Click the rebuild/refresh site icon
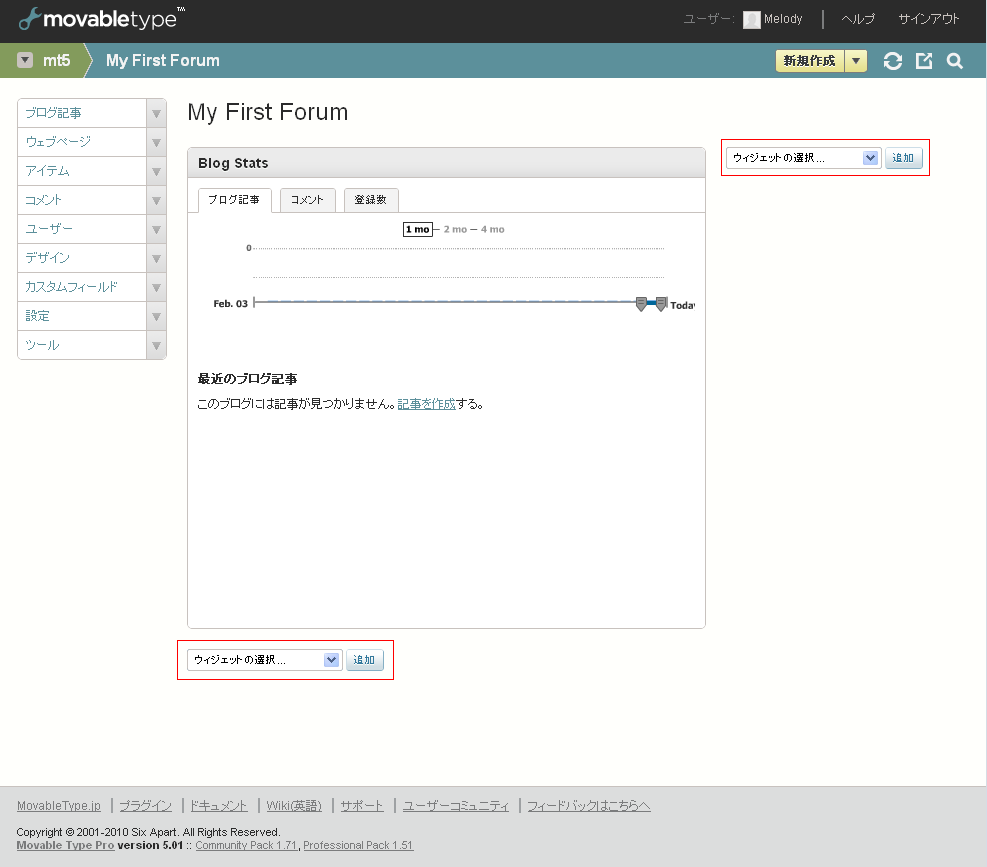This screenshot has width=987, height=867. click(x=893, y=61)
